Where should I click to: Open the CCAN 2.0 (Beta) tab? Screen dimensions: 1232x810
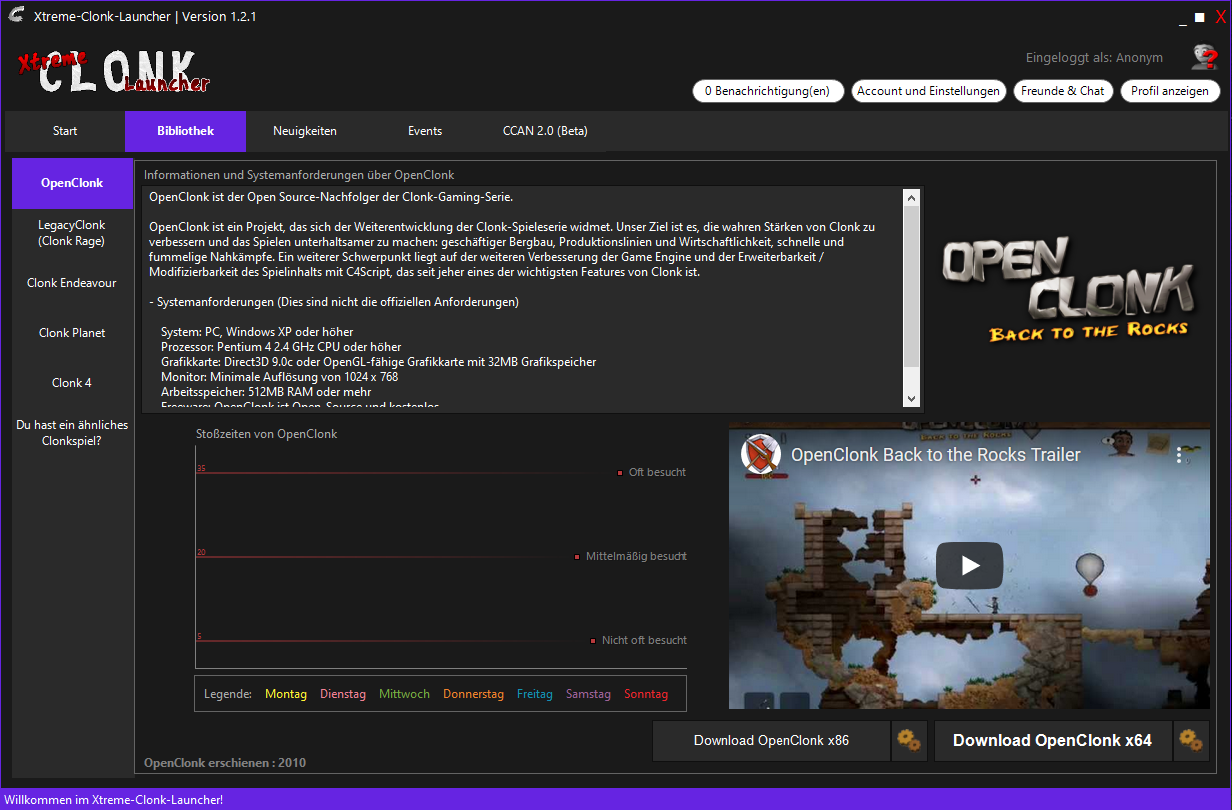point(545,131)
